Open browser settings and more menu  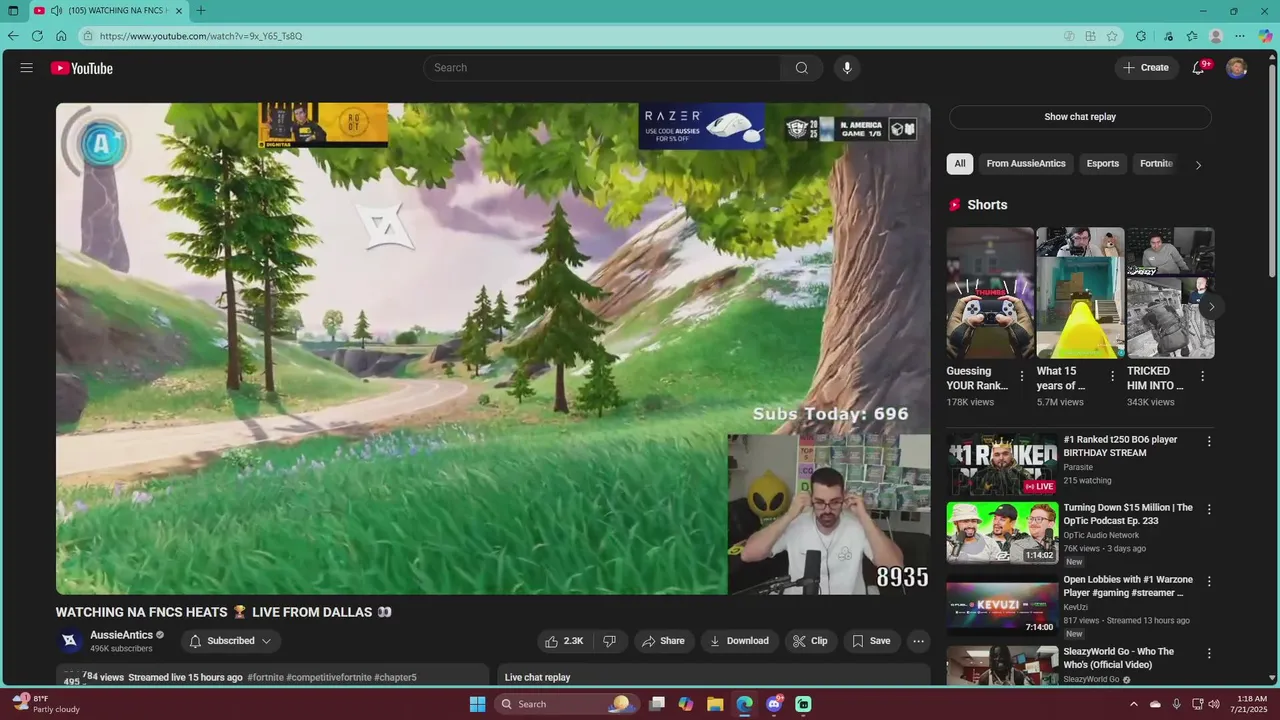pos(1240,36)
